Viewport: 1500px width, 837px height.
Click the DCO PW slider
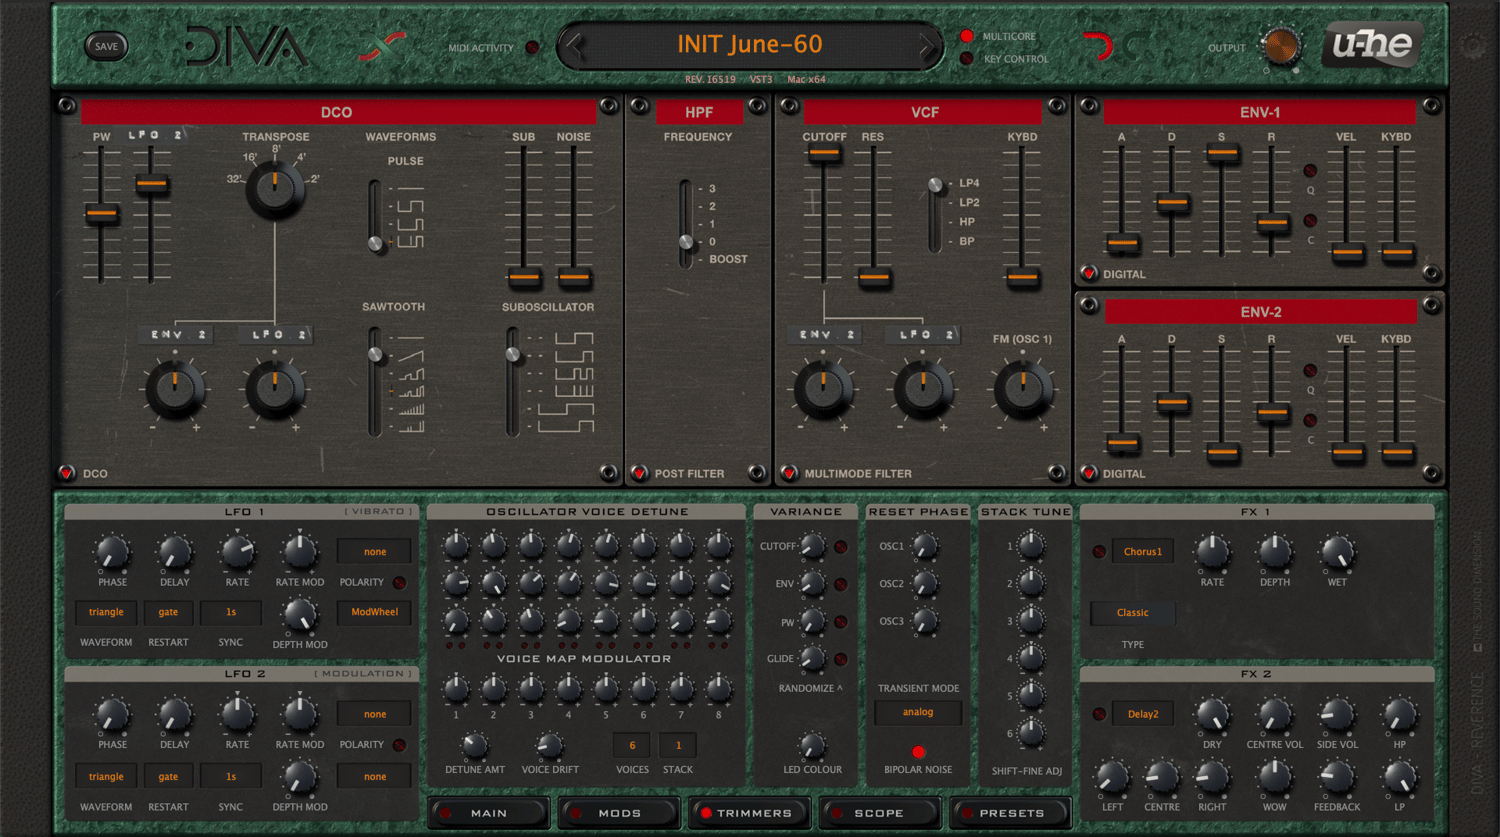(101, 215)
